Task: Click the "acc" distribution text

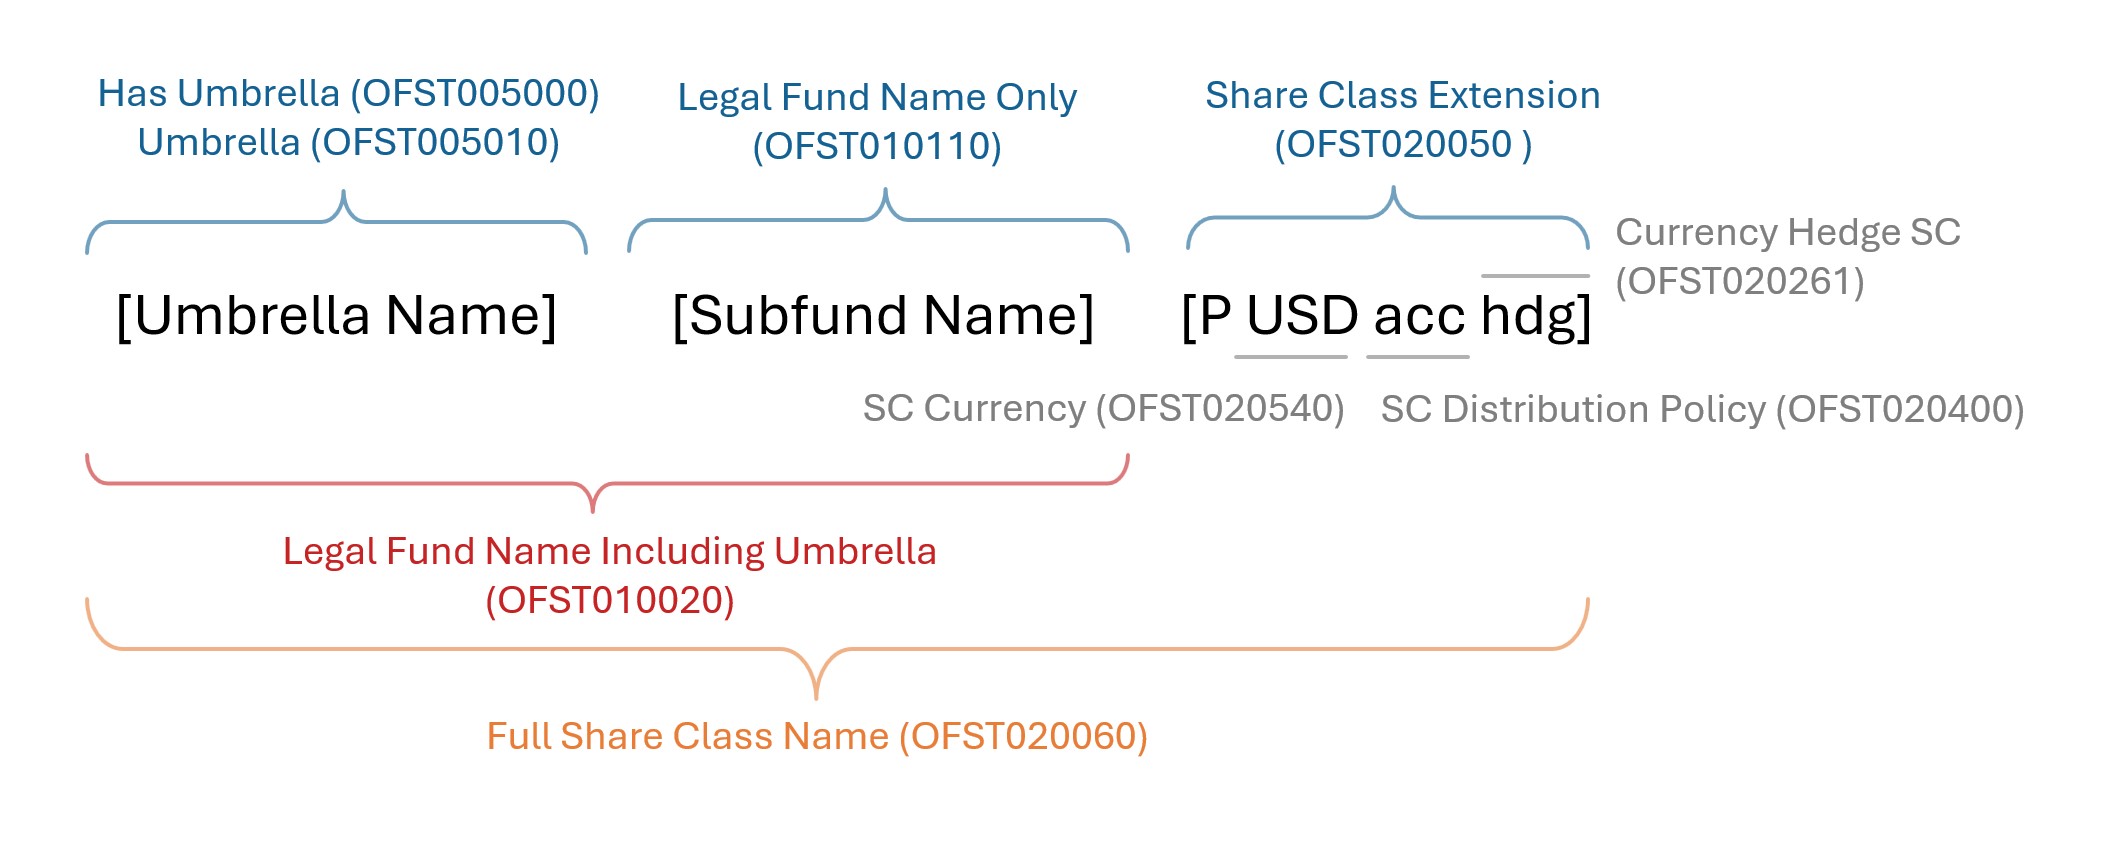Action: coord(1419,318)
